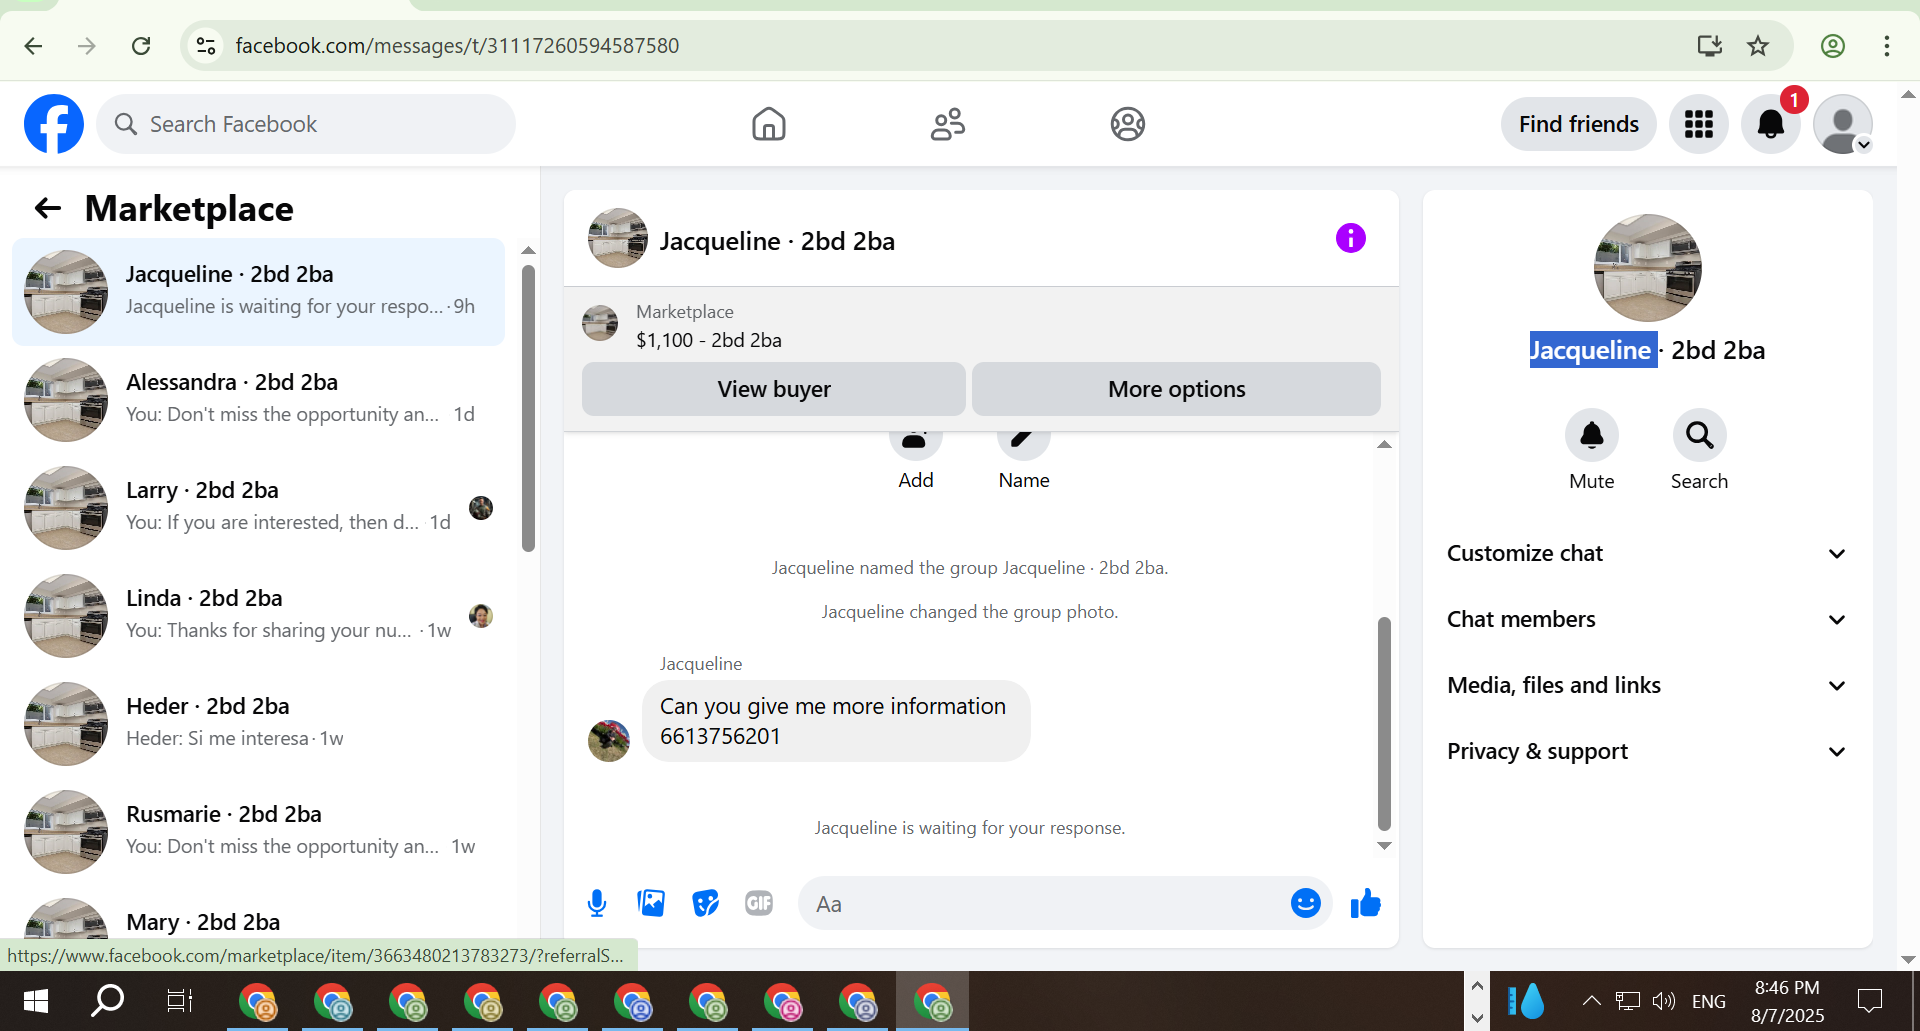Click the chat messages scrollbar thumb
This screenshot has height=1031, width=1920.
pyautogui.click(x=1384, y=724)
